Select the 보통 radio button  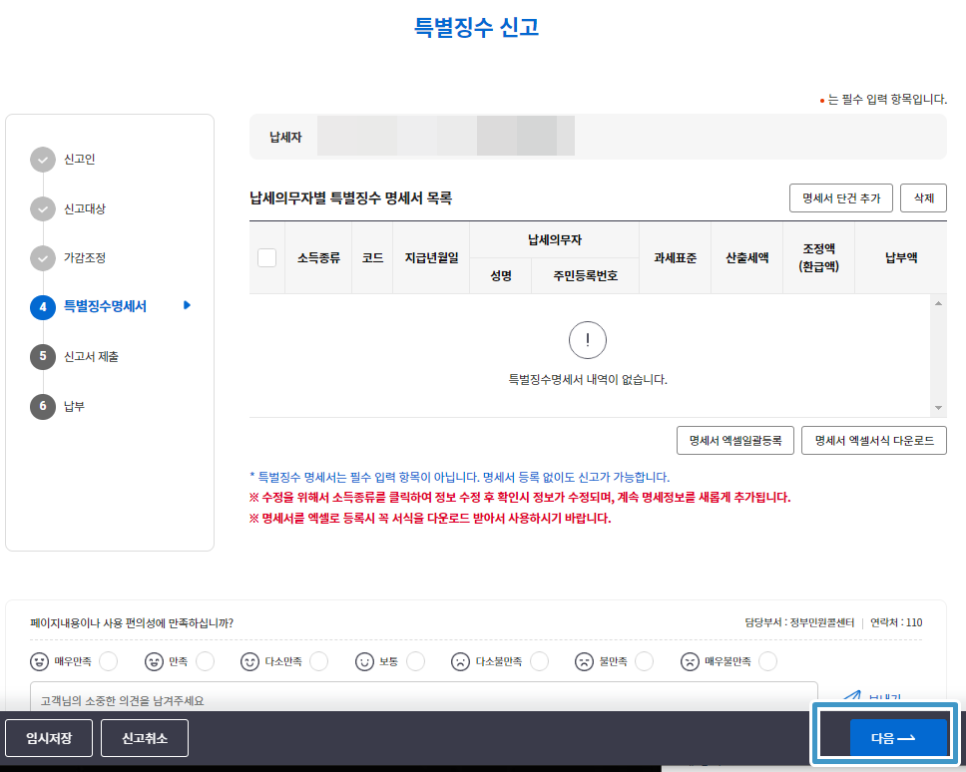pos(416,661)
